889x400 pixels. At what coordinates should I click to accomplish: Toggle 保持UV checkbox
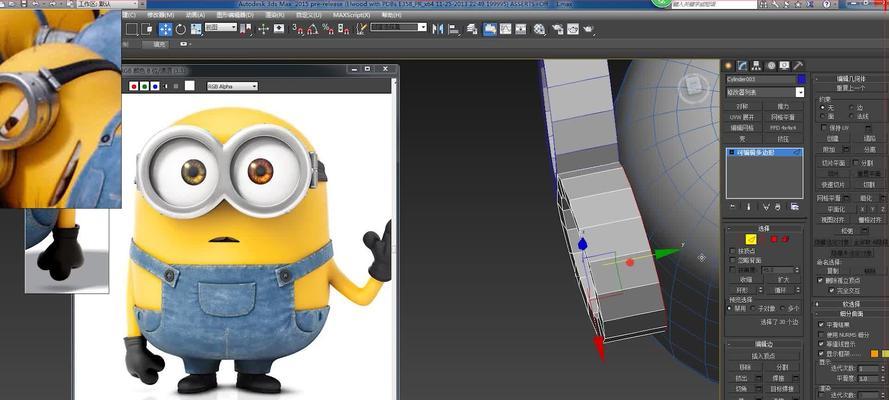pyautogui.click(x=824, y=127)
